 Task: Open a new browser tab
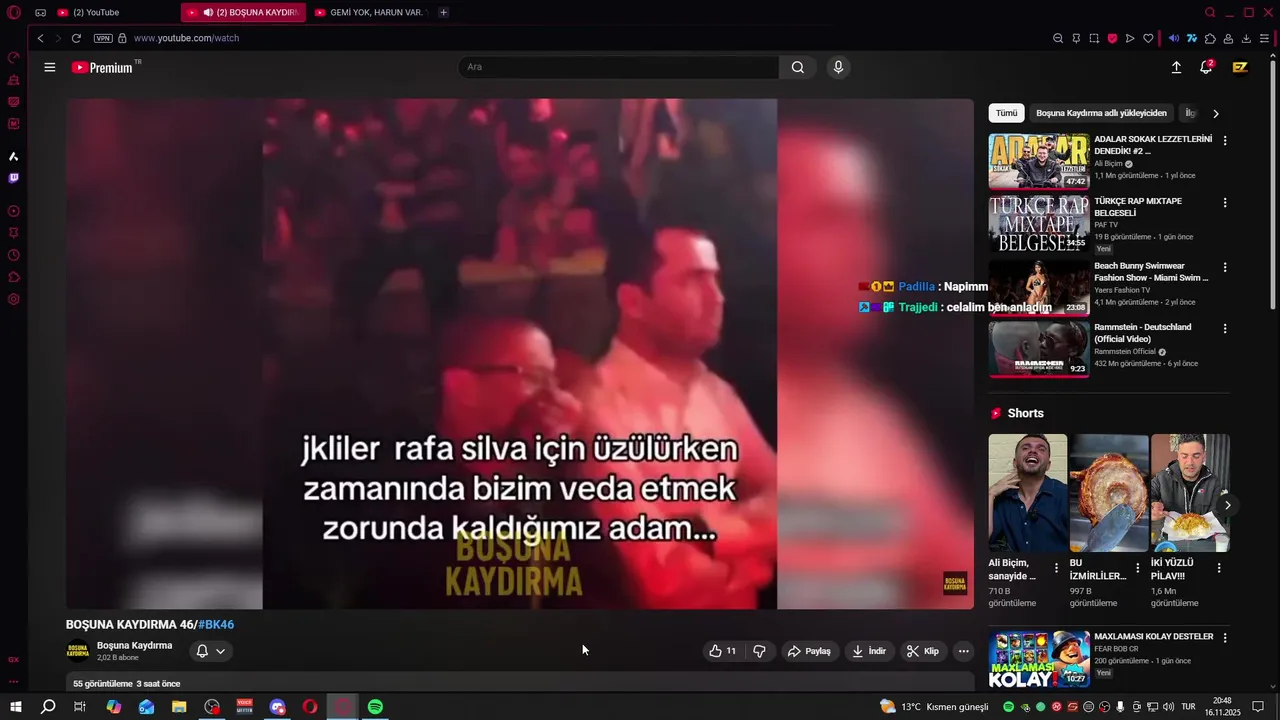444,12
